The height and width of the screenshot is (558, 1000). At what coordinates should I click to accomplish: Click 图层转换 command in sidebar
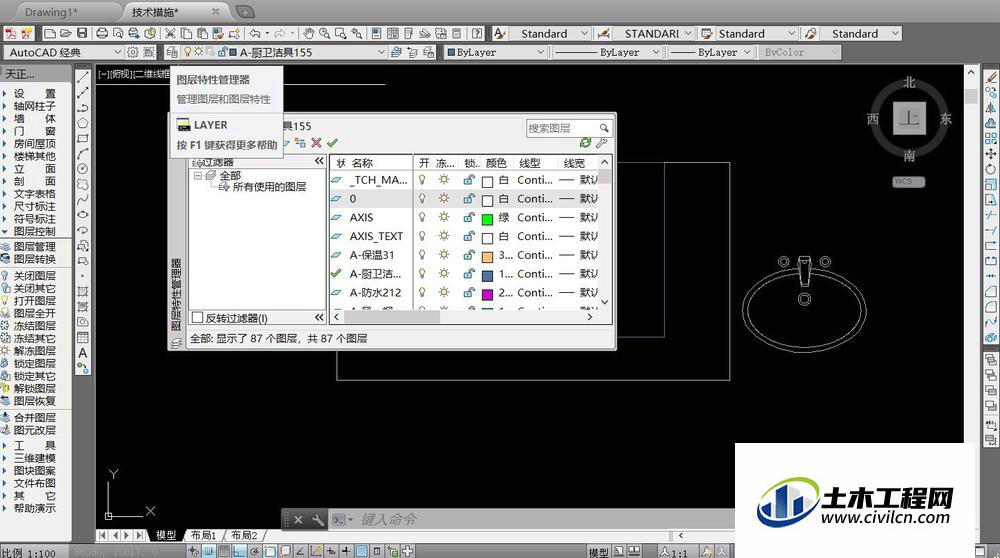tap(34, 259)
